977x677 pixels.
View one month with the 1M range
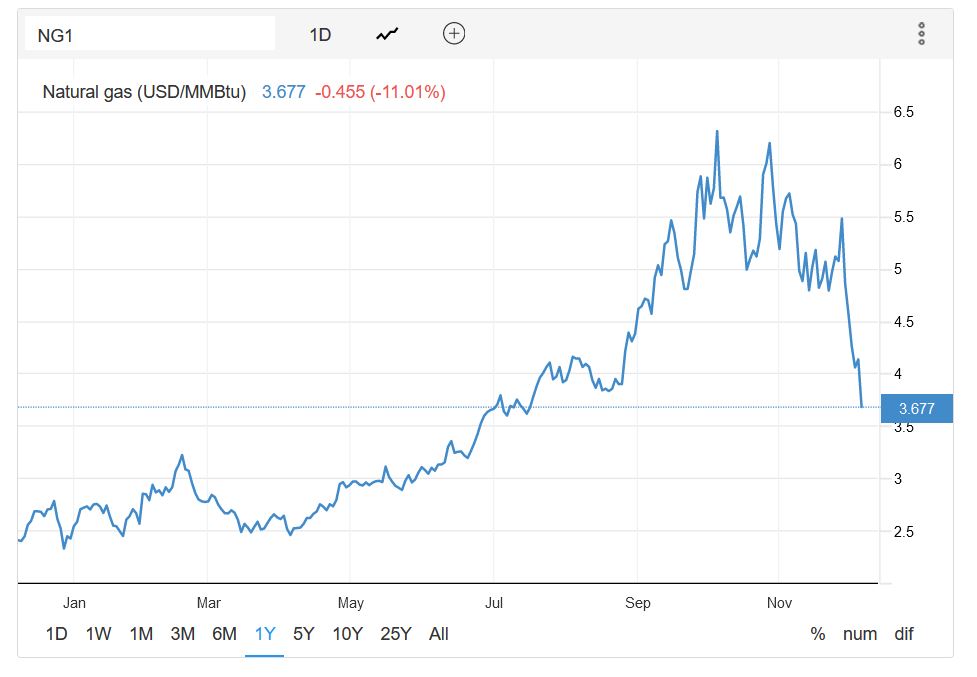[x=141, y=634]
